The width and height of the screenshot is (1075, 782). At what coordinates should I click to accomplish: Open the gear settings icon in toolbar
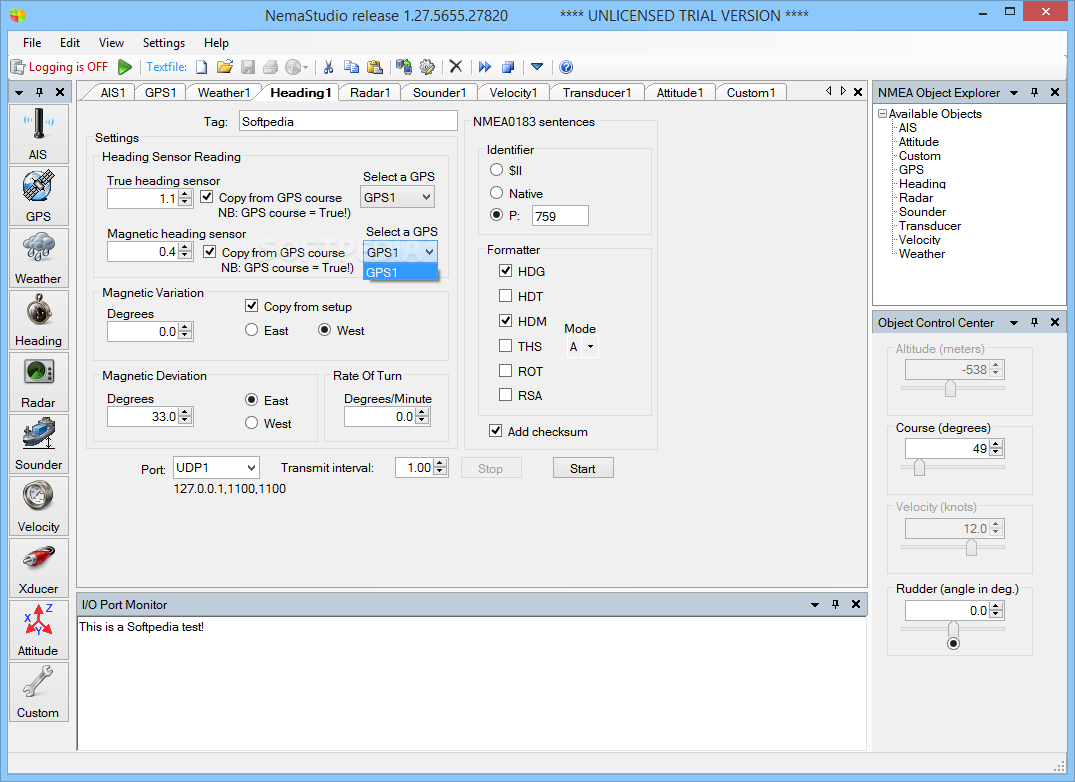pyautogui.click(x=427, y=66)
